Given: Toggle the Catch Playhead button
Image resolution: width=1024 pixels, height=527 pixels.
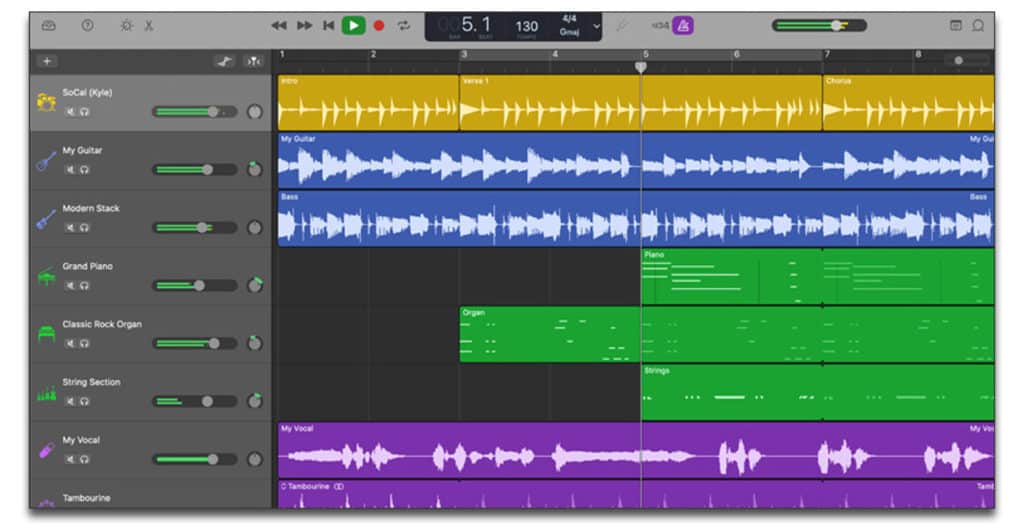Looking at the screenshot, I should click(253, 61).
